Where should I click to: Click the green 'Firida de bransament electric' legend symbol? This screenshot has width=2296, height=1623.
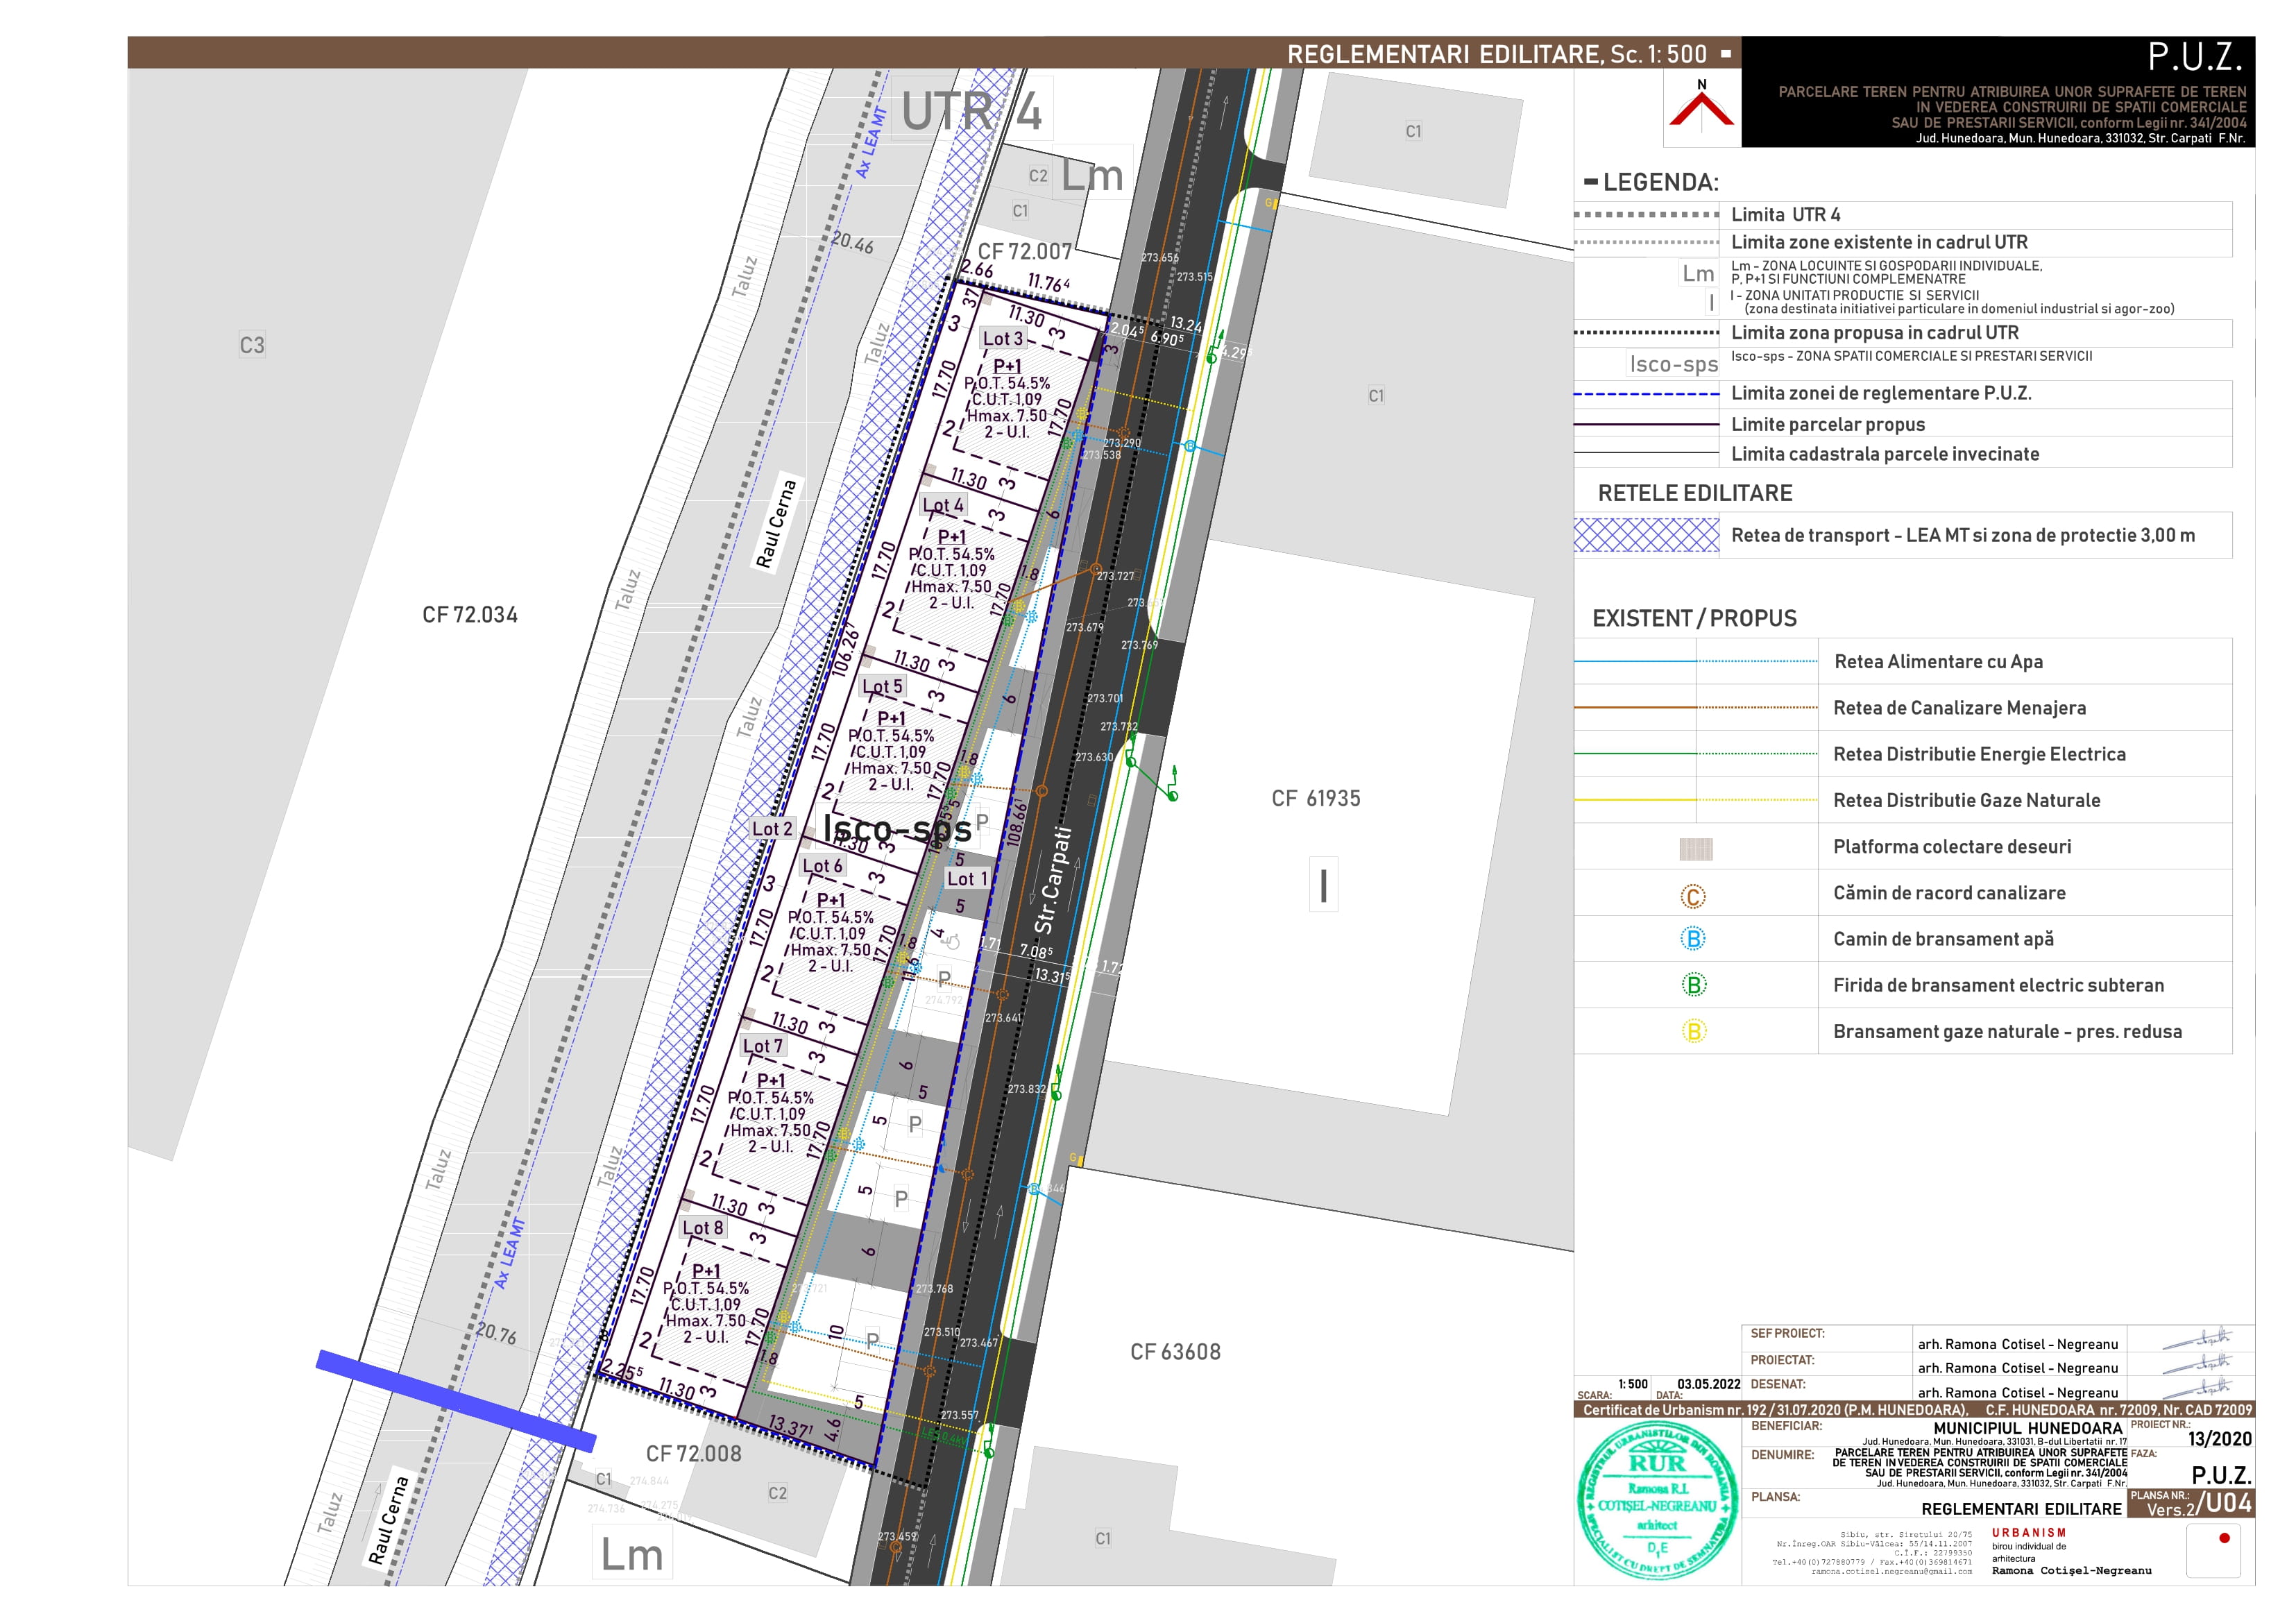(1692, 985)
